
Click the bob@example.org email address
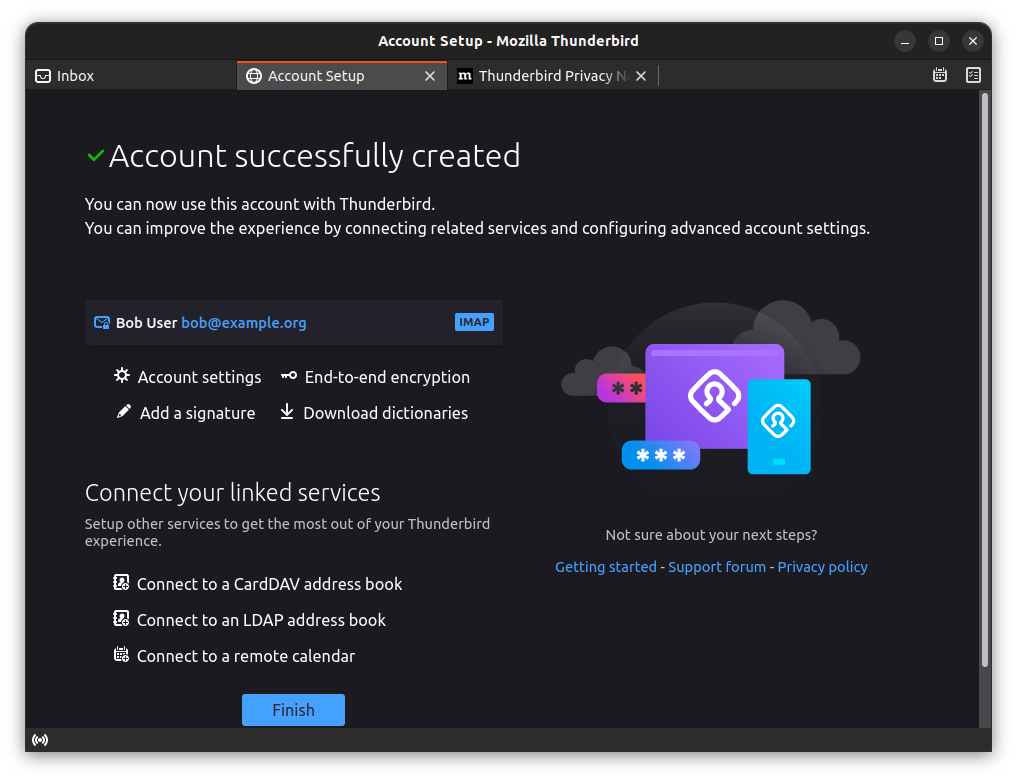[243, 323]
